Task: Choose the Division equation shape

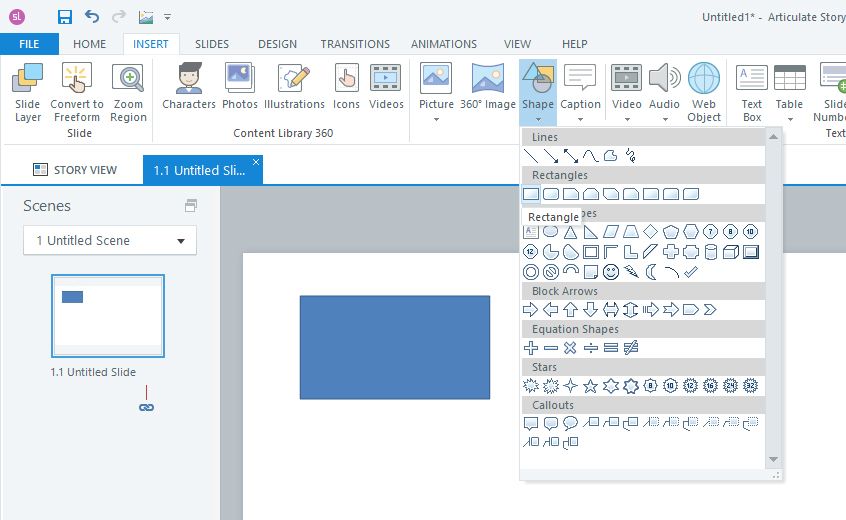Action: (591, 348)
